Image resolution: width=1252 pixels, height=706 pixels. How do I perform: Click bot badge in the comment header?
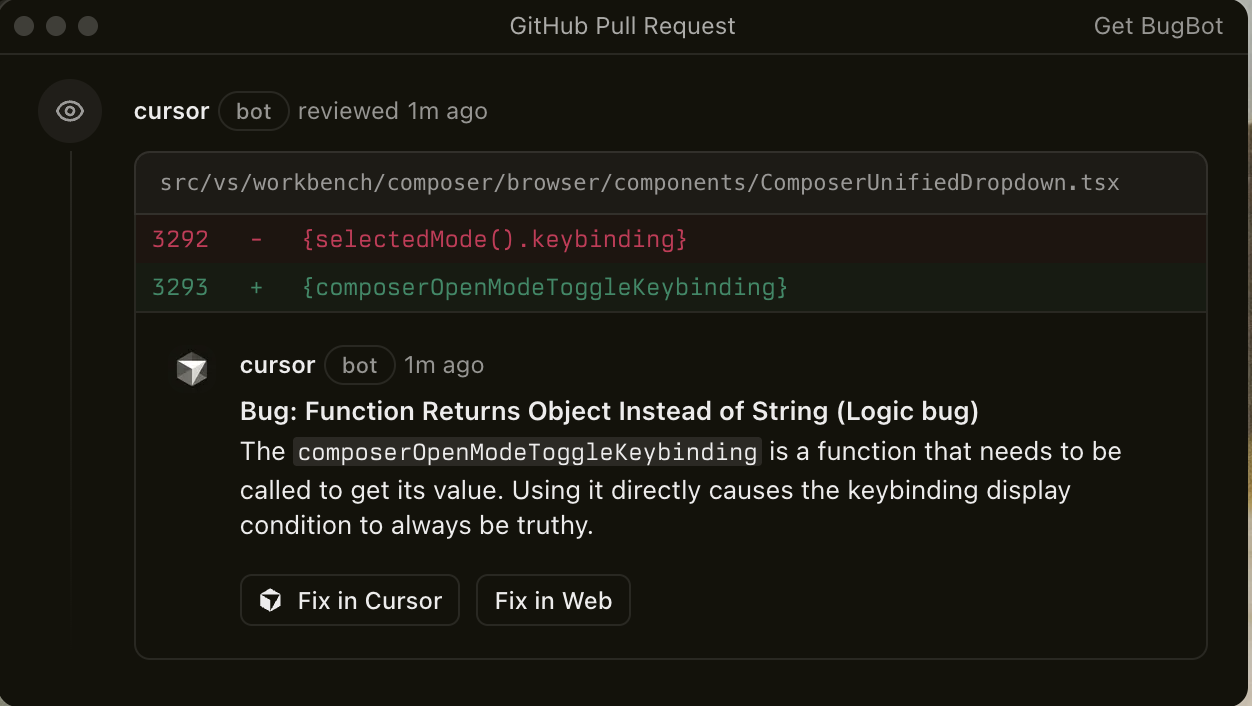[x=359, y=365]
